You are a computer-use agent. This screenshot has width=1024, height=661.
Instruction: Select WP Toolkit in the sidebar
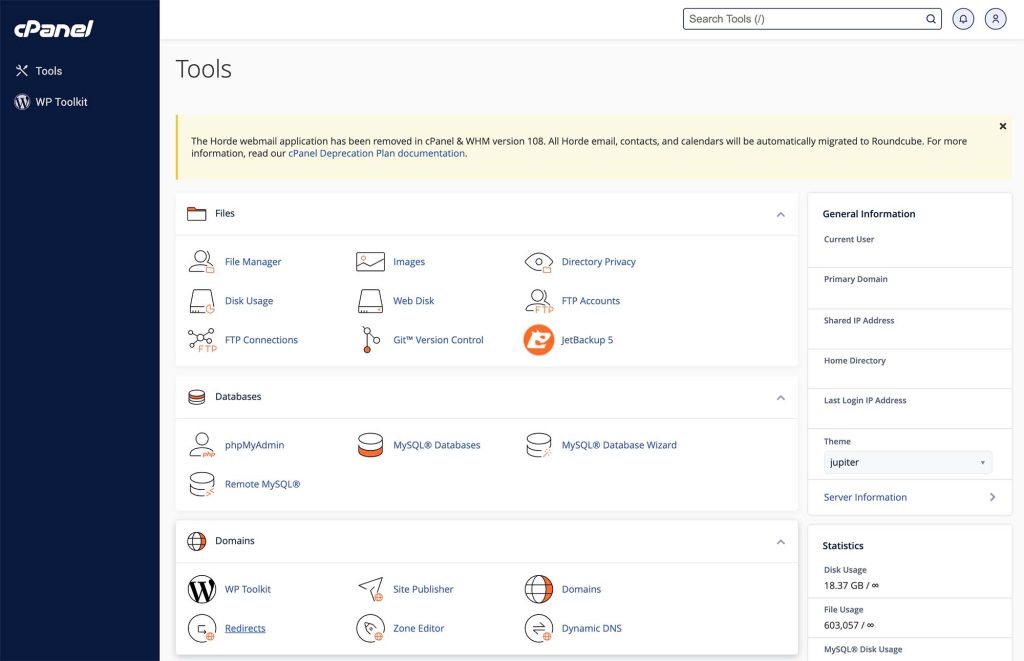click(x=61, y=102)
